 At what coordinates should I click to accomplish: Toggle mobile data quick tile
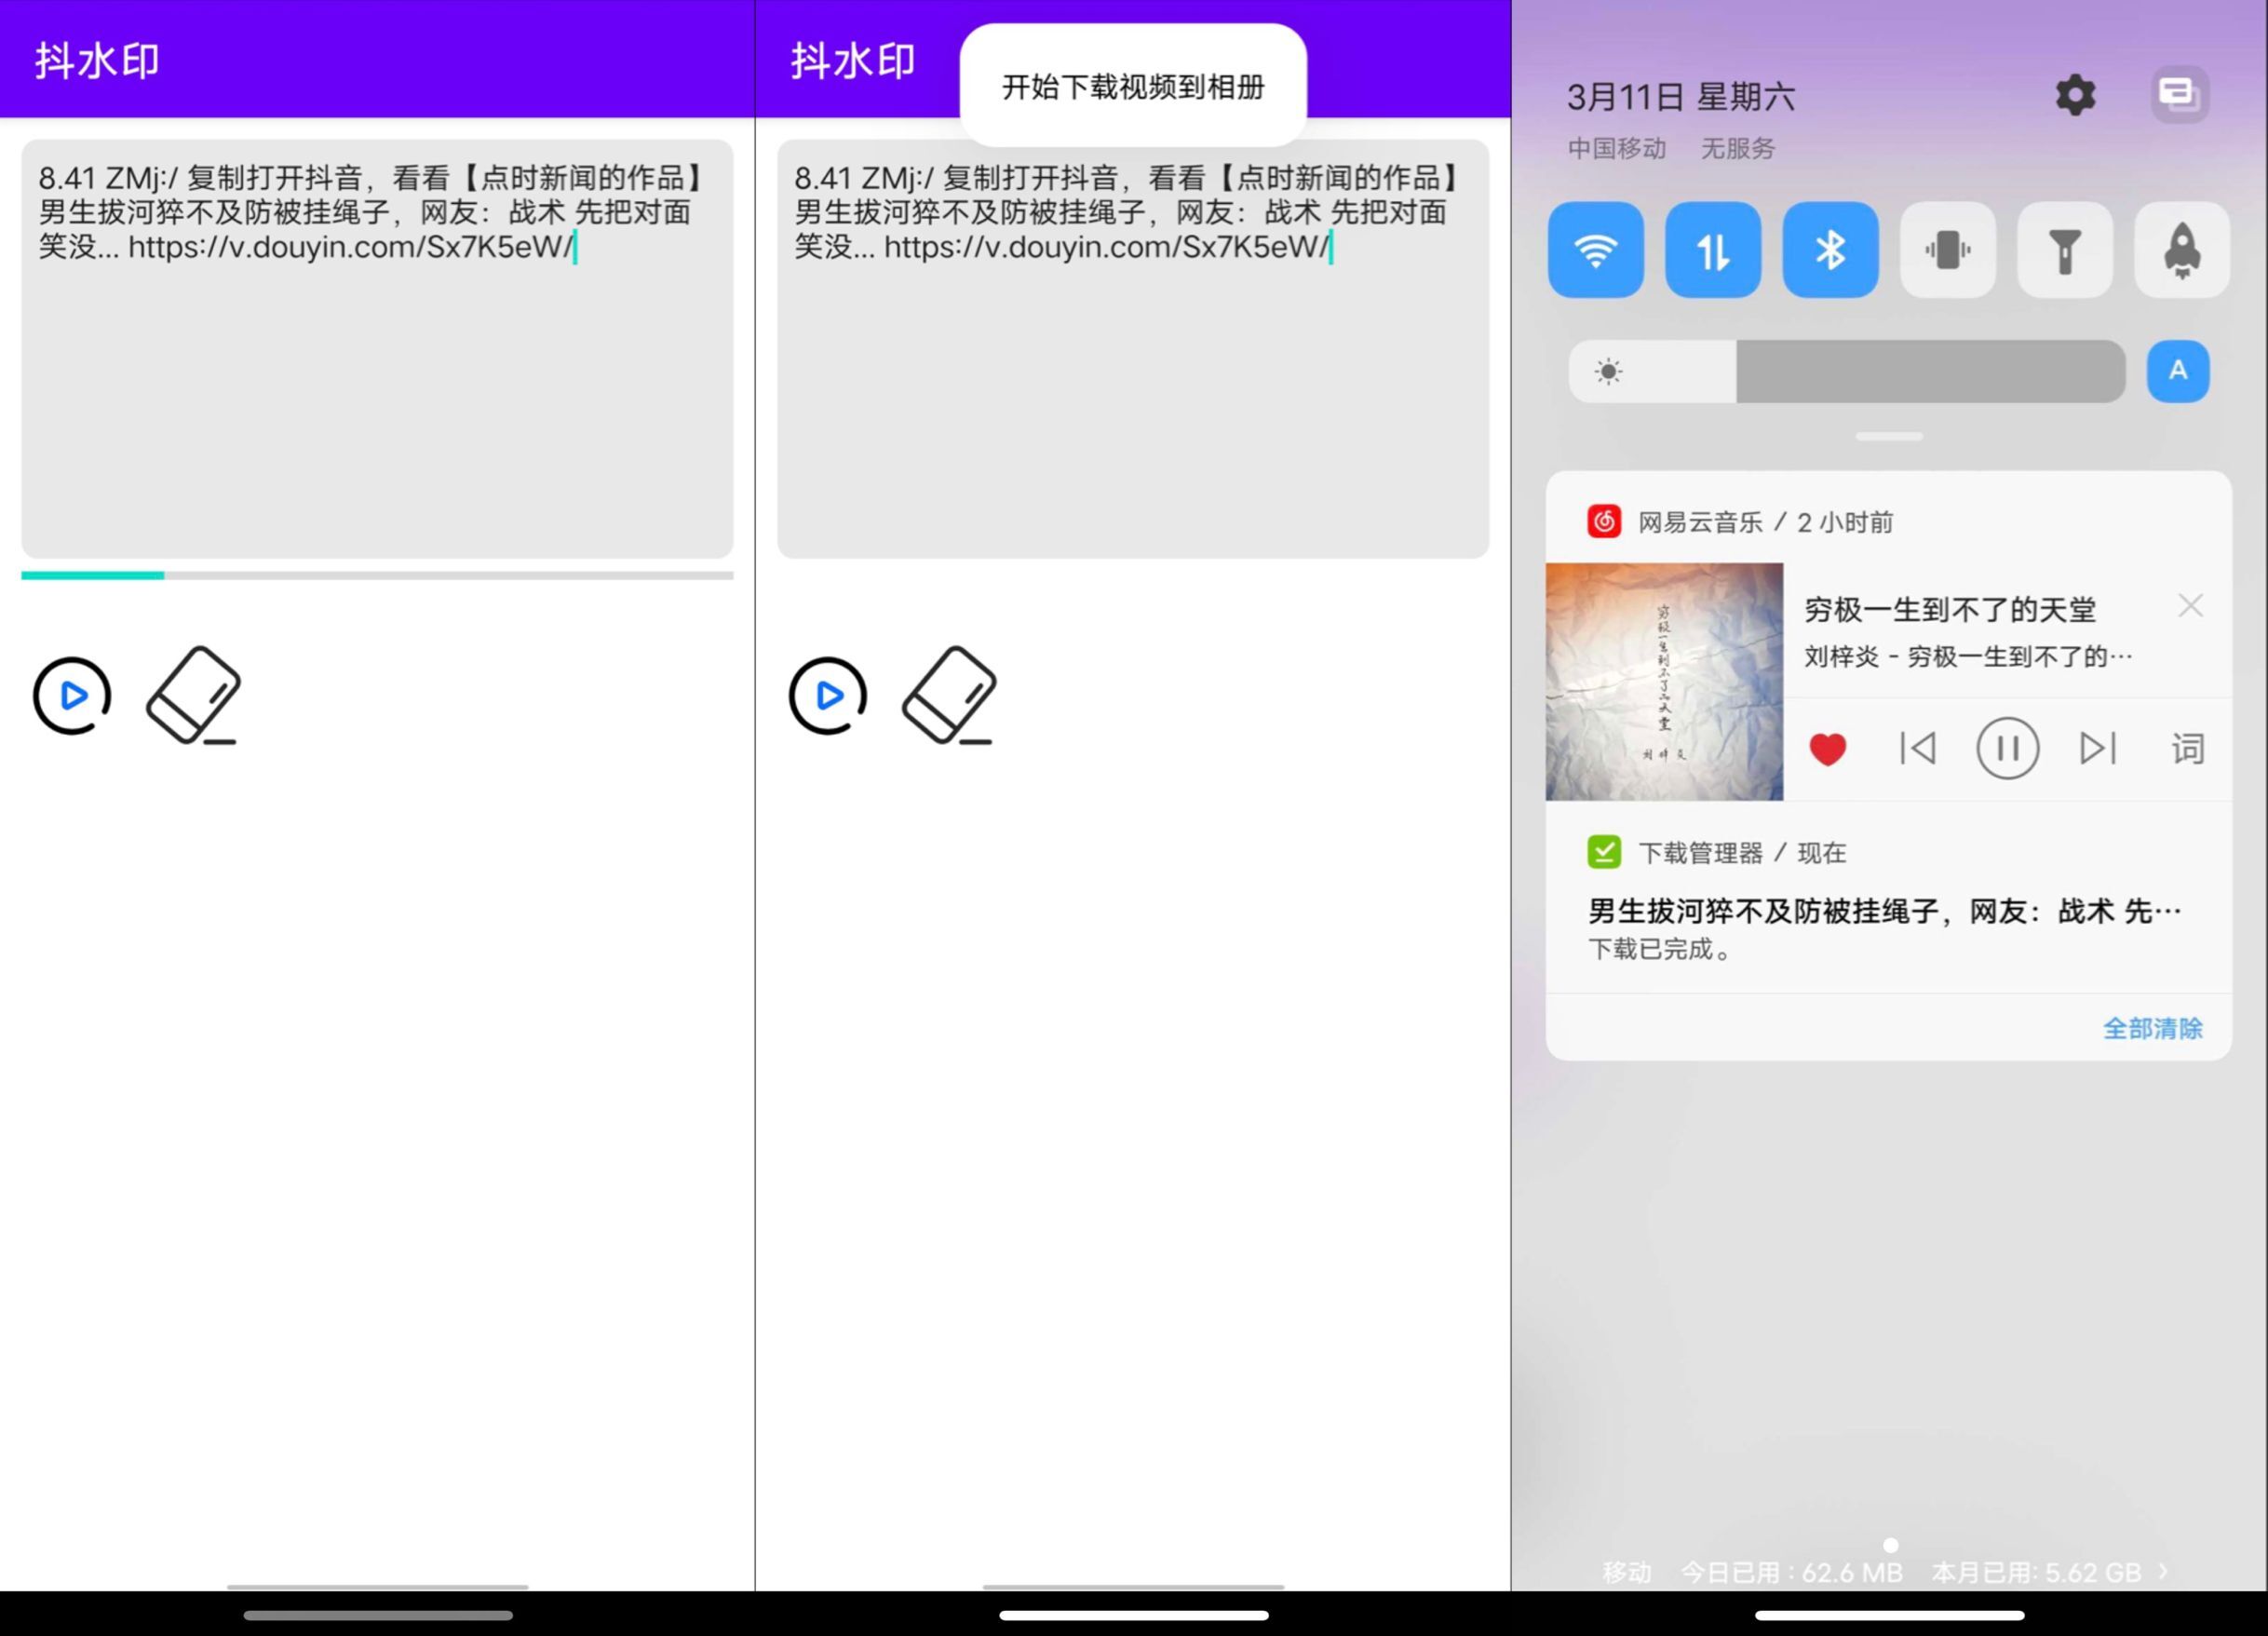pos(1712,250)
